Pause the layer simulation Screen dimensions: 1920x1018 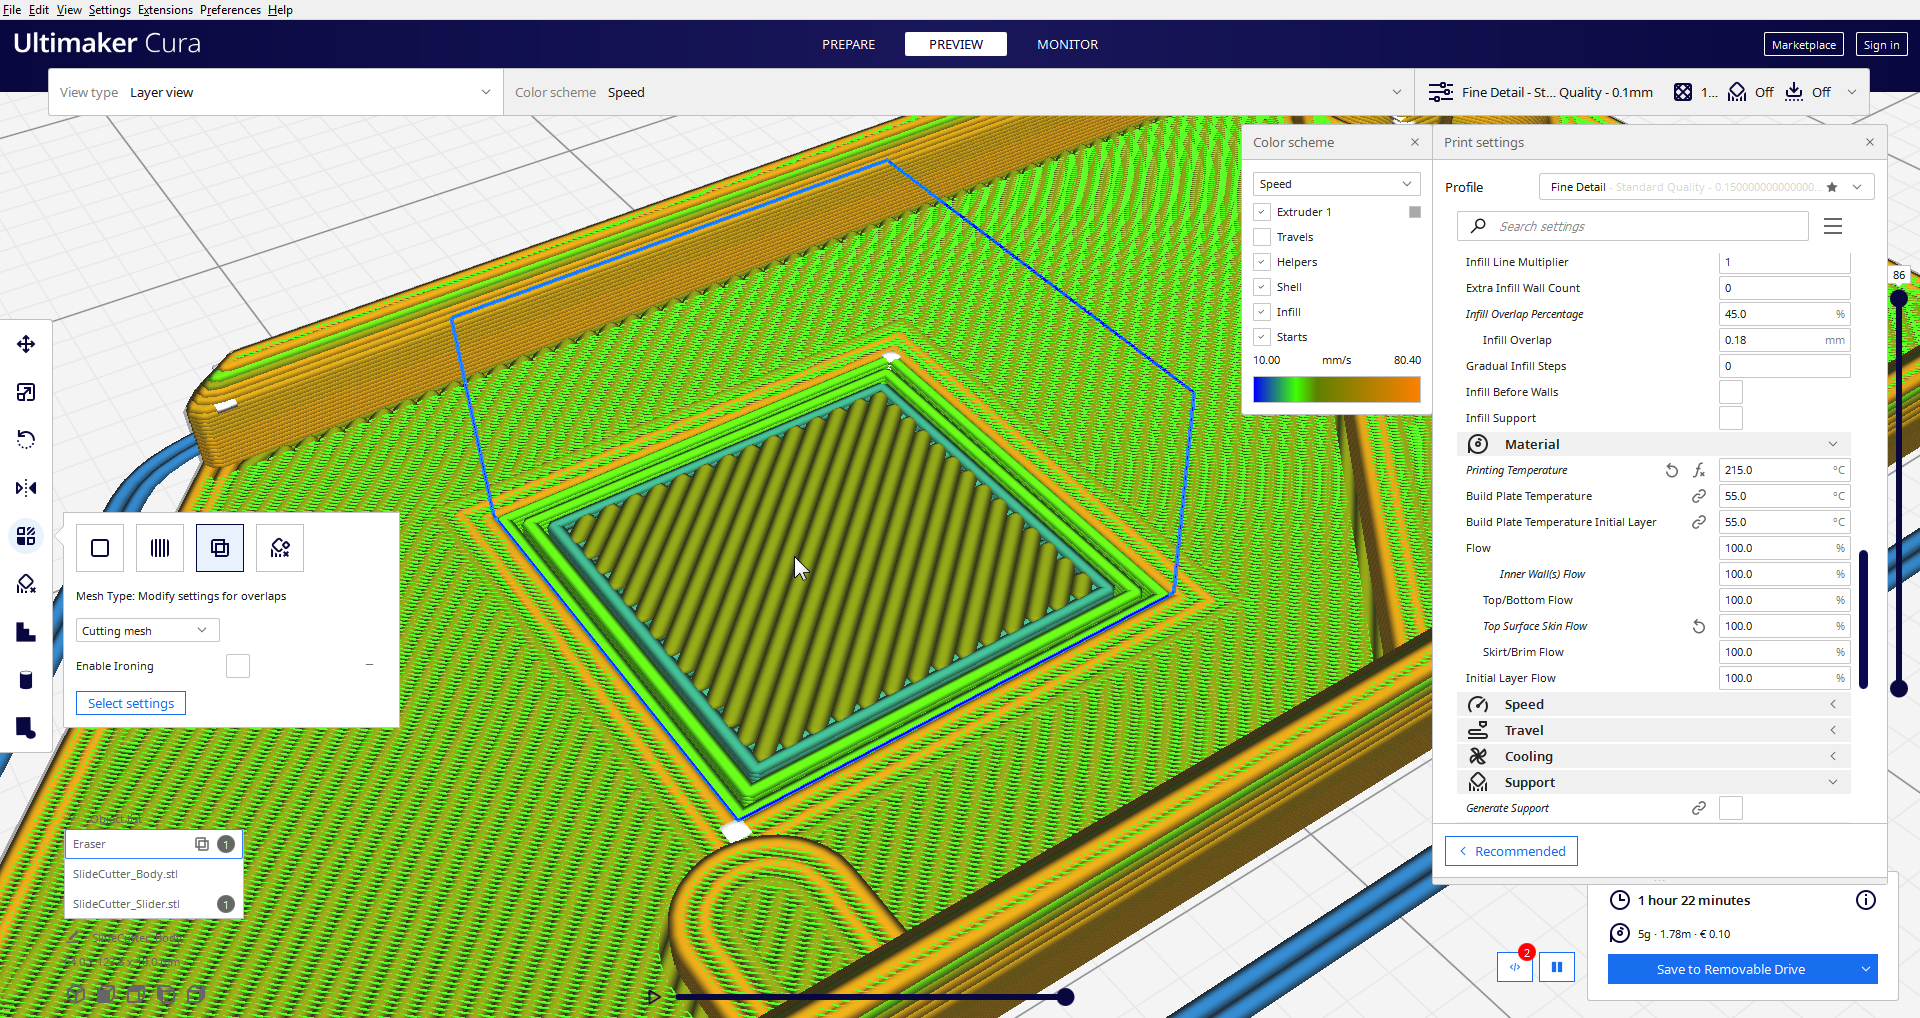click(1557, 967)
